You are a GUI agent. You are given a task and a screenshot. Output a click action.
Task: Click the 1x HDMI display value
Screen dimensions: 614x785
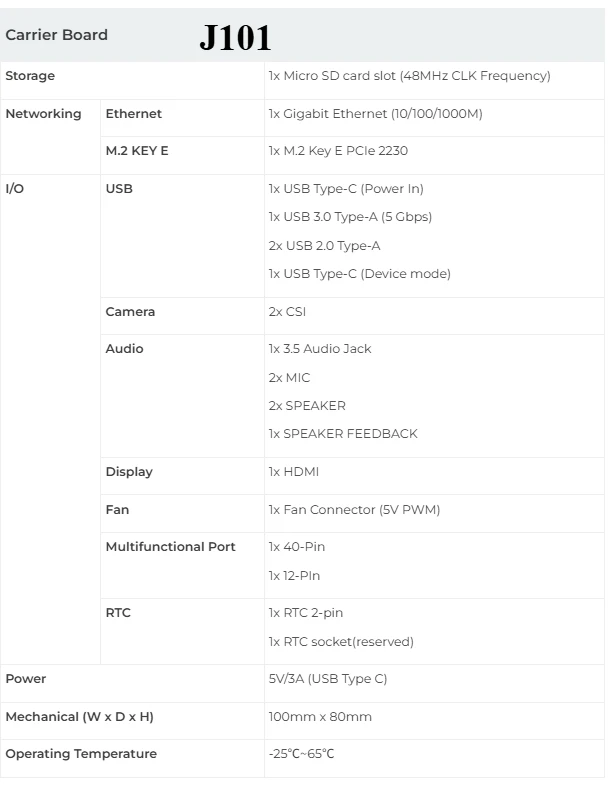point(294,472)
